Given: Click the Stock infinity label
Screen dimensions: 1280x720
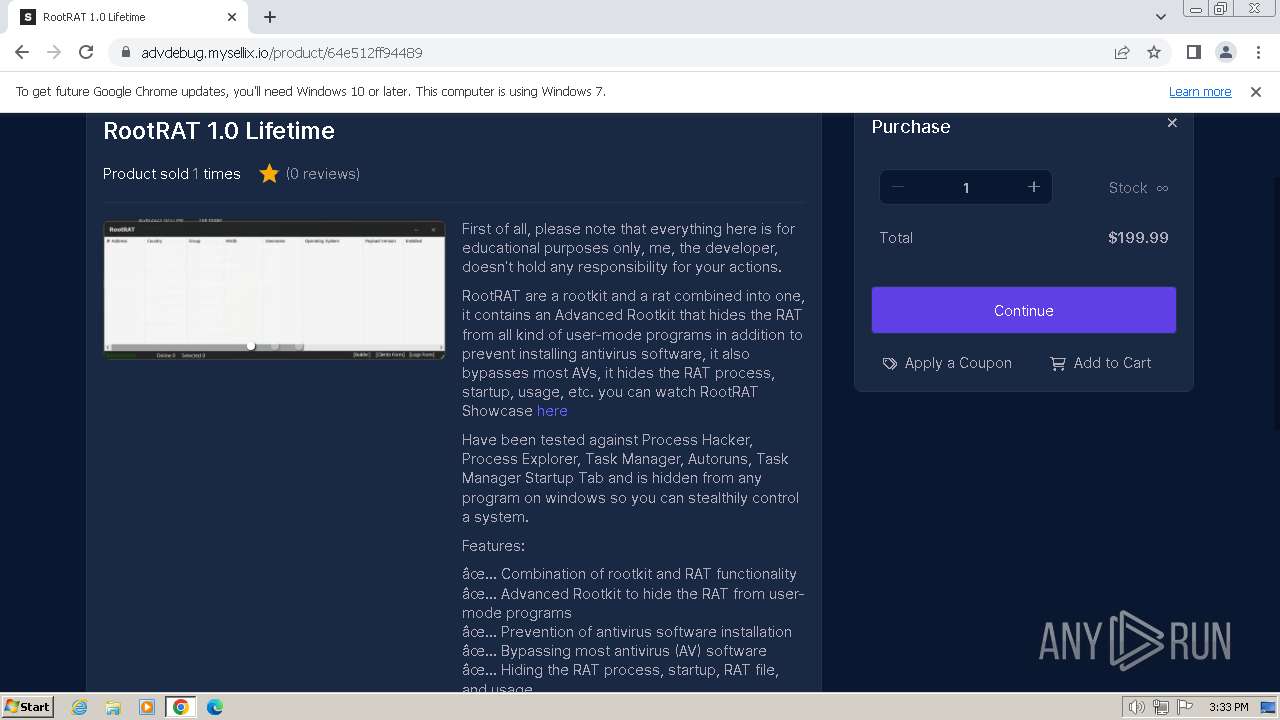Looking at the screenshot, I should tap(1138, 188).
